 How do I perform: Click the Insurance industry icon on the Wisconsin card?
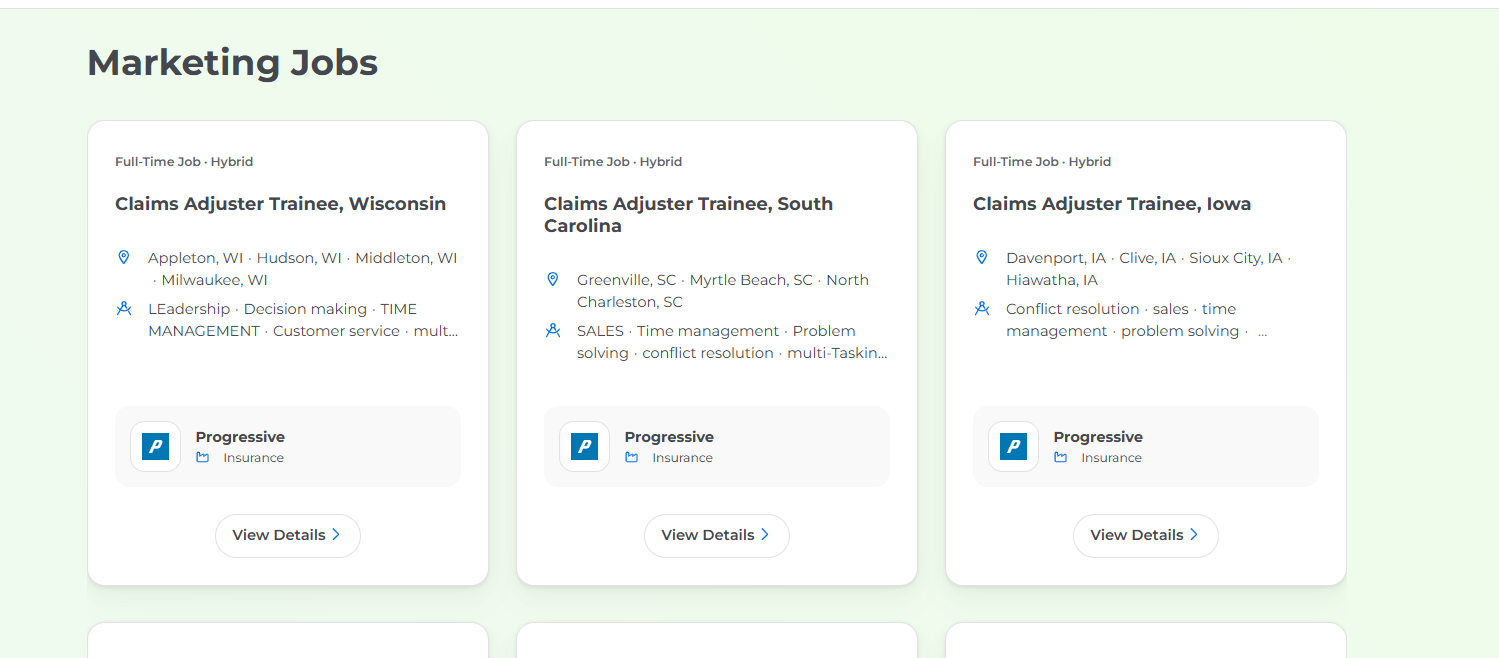point(203,458)
